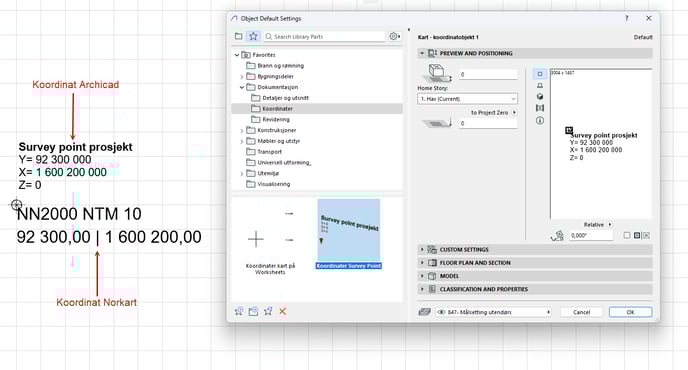The image size is (688, 370).
Task: Open the Home Story dropdown
Action: point(467,99)
